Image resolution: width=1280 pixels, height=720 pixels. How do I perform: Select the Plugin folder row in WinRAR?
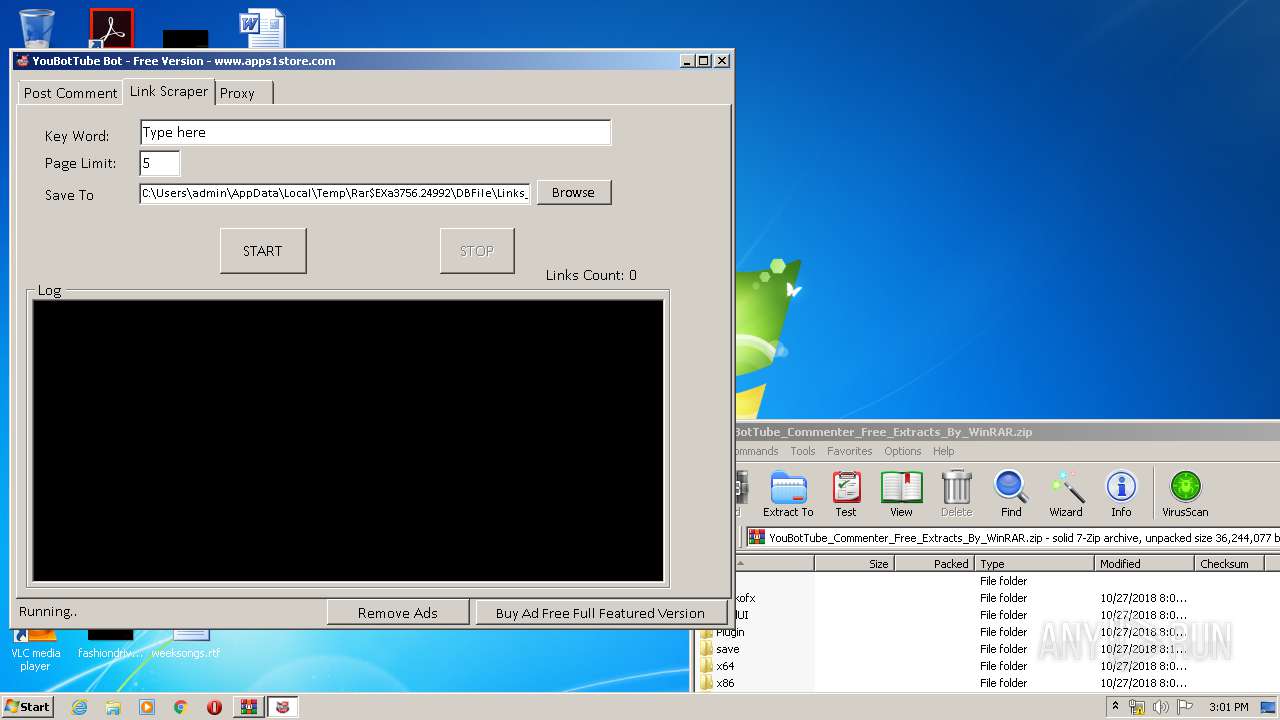[x=988, y=632]
